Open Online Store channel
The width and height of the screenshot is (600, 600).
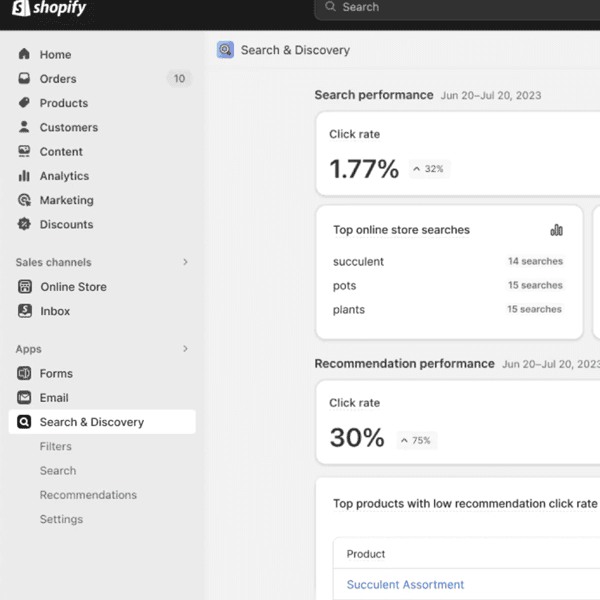pyautogui.click(x=73, y=287)
